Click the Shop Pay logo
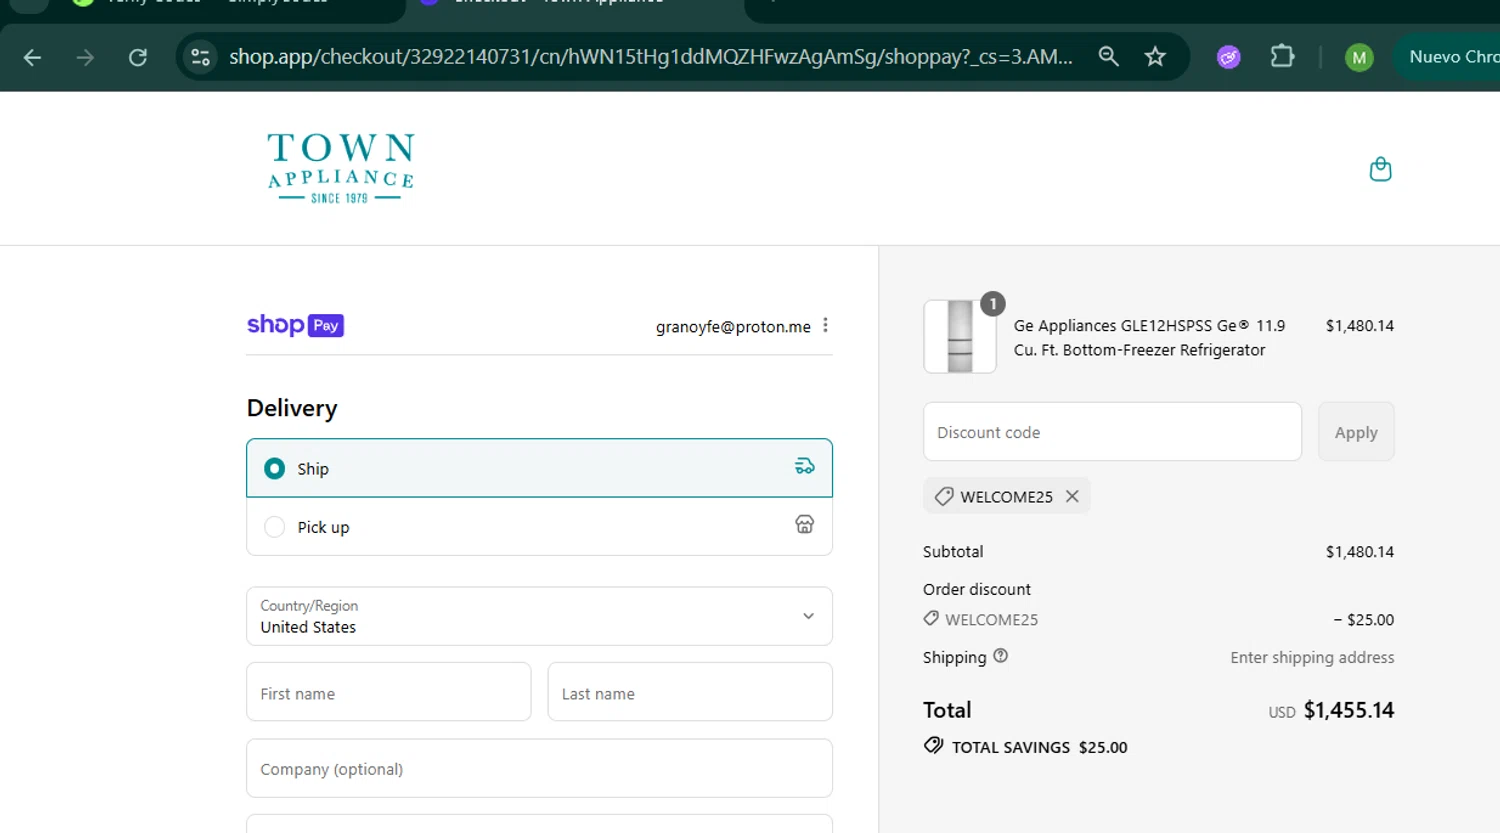Image resolution: width=1500 pixels, height=833 pixels. coord(295,325)
